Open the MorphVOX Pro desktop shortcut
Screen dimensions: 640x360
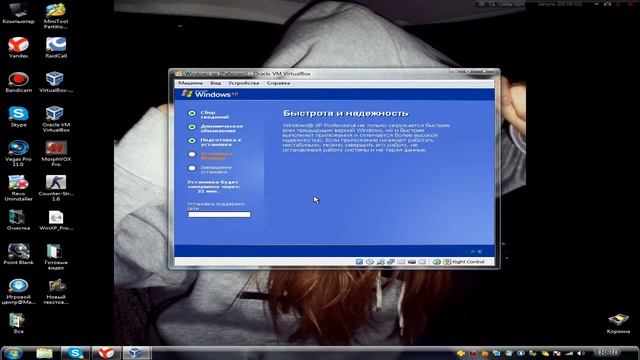pyautogui.click(x=56, y=153)
